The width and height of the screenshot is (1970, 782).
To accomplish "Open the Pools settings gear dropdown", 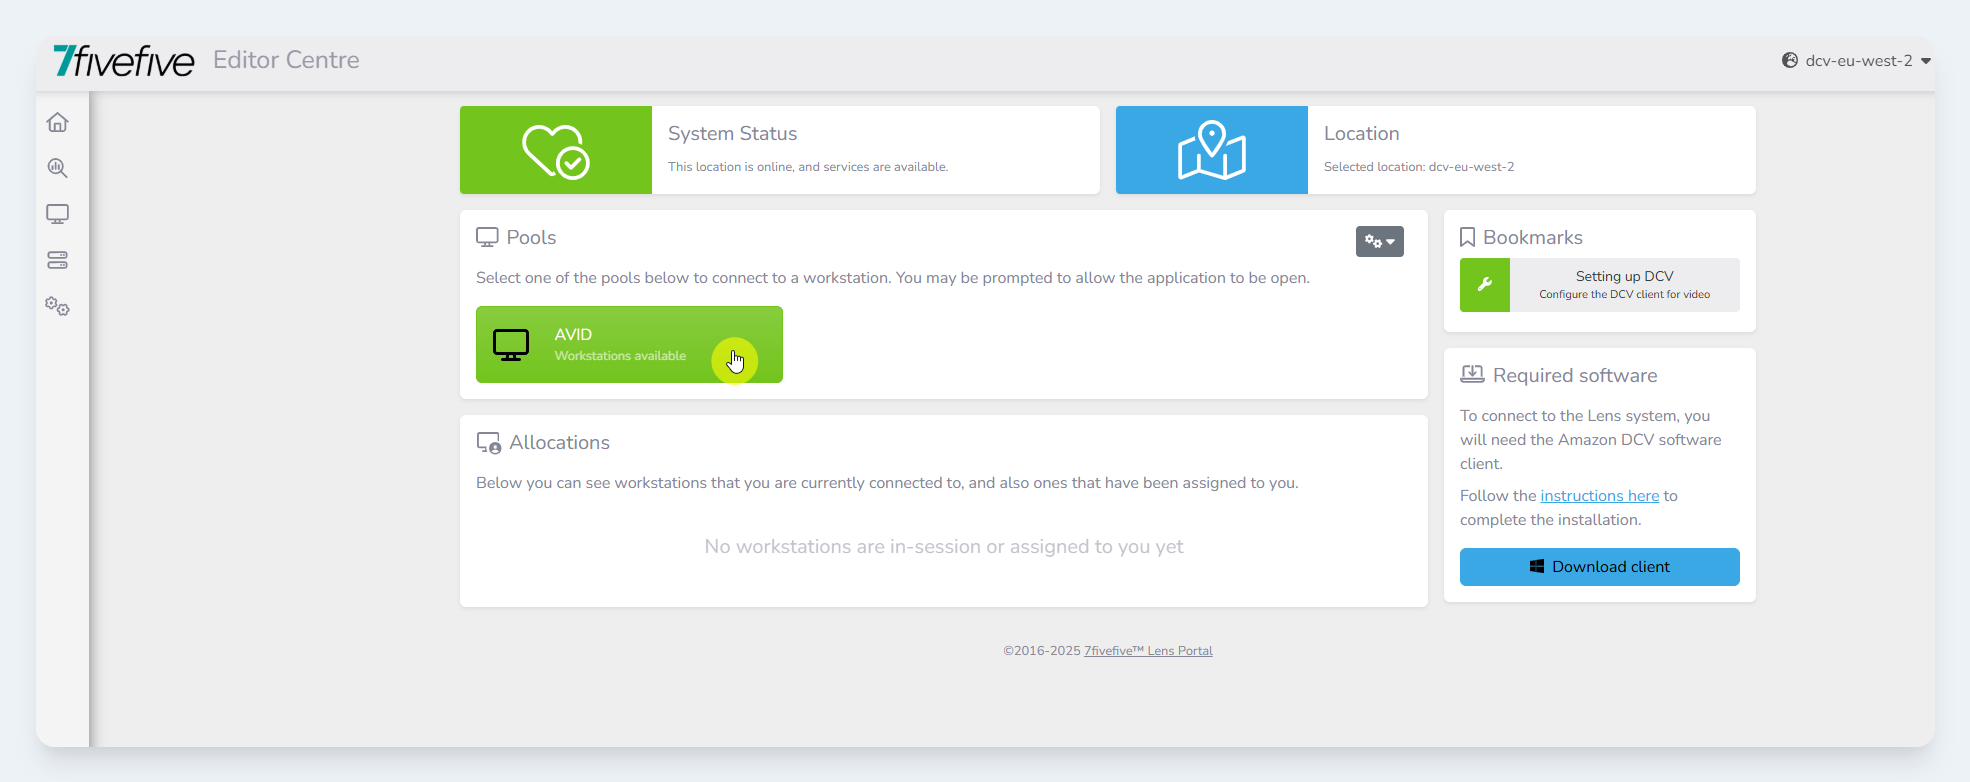I will (x=1379, y=242).
